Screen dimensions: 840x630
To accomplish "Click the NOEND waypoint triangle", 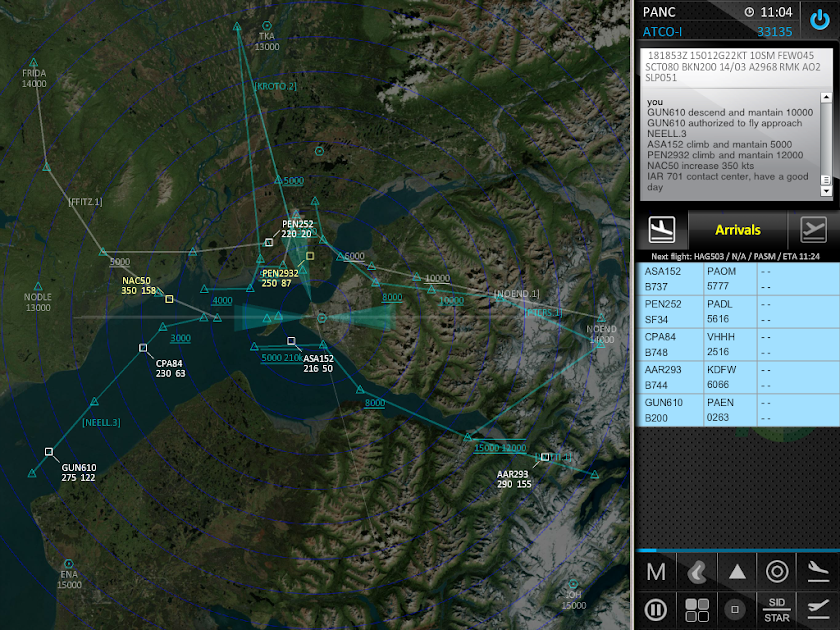I will (601, 318).
